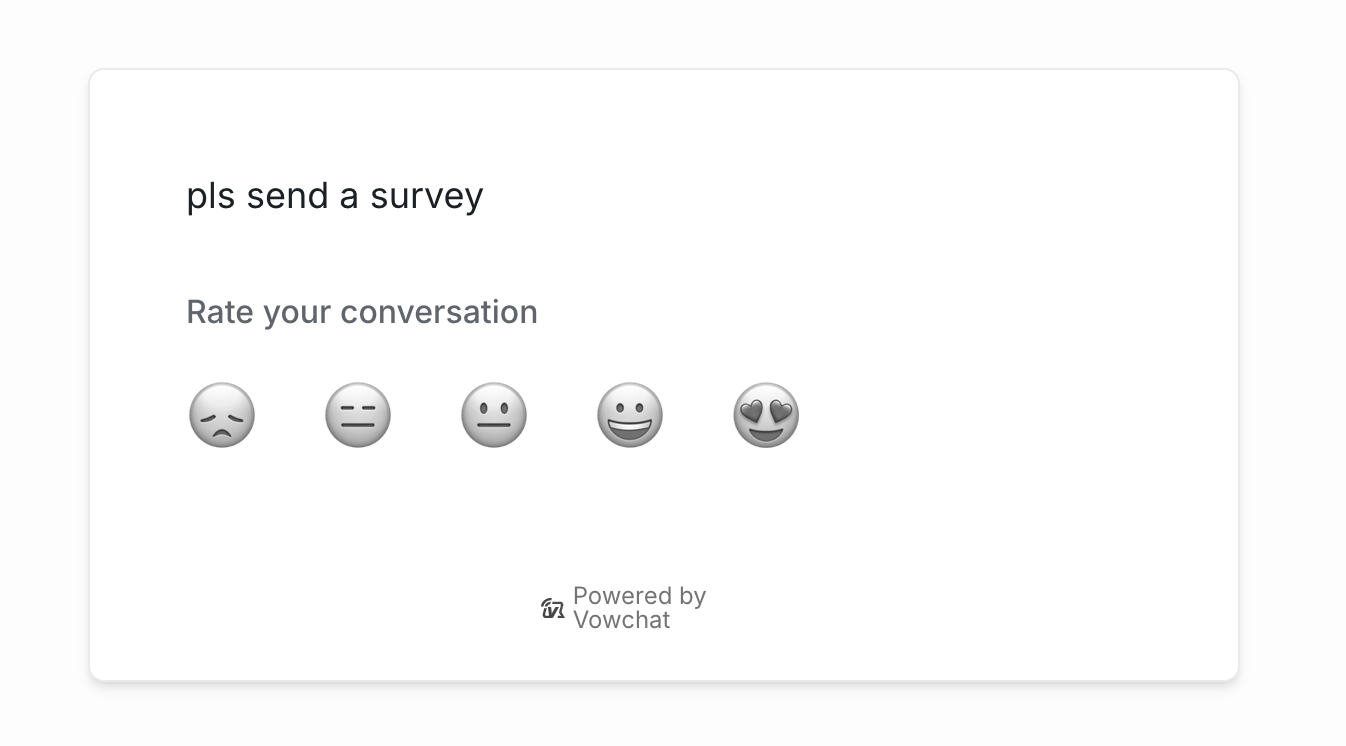Rate the conversation one step above worst
This screenshot has width=1346, height=746.
click(358, 415)
